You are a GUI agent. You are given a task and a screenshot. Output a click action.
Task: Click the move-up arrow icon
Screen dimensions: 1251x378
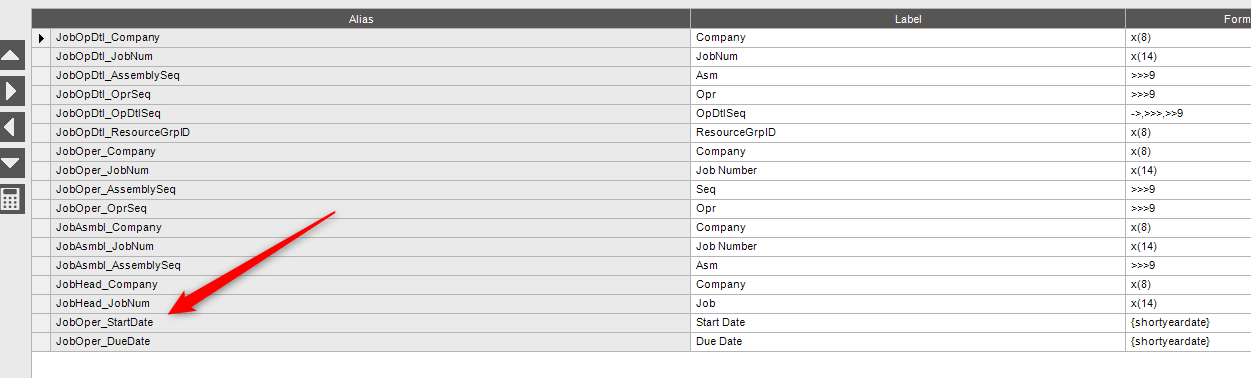pyautogui.click(x=12, y=54)
